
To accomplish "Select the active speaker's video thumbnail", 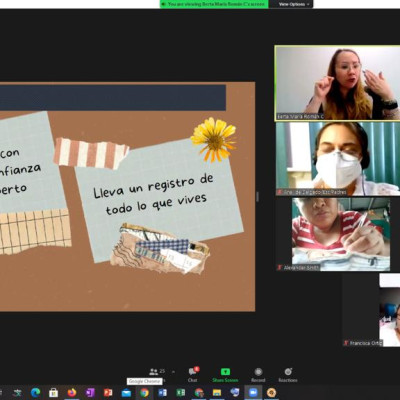I will [337, 83].
